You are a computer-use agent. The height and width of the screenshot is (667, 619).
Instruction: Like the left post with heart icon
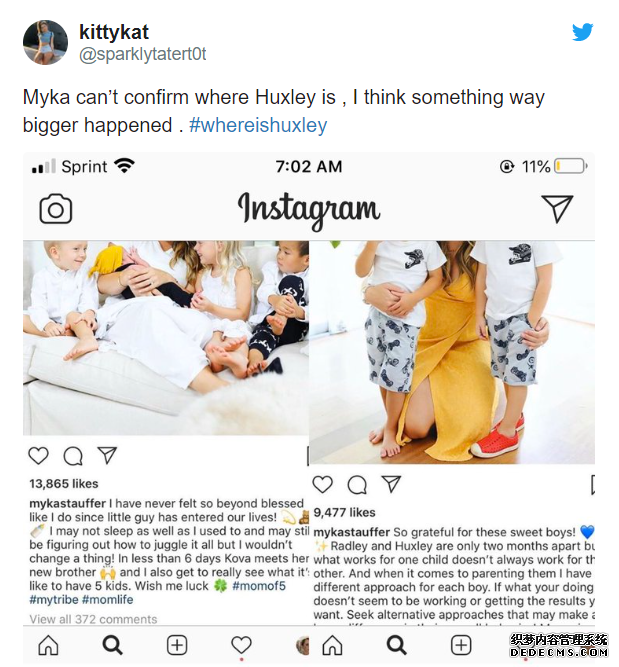[38, 456]
